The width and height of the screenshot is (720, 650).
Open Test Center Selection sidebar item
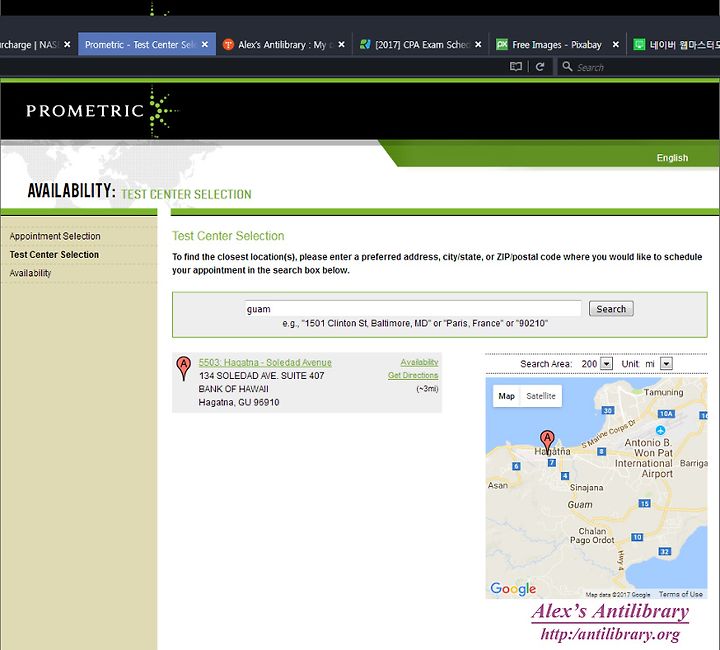(x=54, y=254)
